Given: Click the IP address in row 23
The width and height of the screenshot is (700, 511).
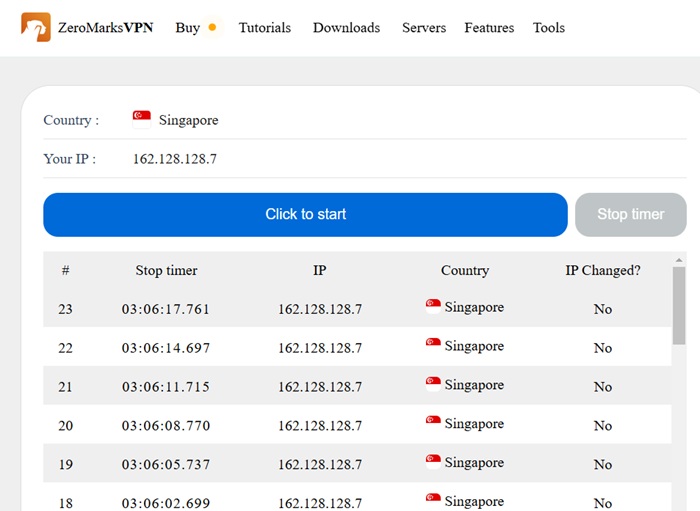Looking at the screenshot, I should point(320,309).
